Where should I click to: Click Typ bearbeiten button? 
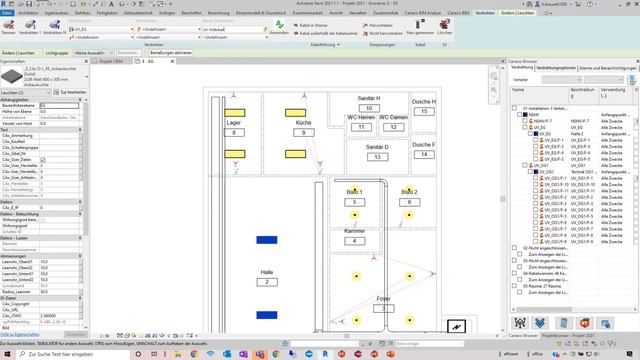pyautogui.click(x=70, y=93)
